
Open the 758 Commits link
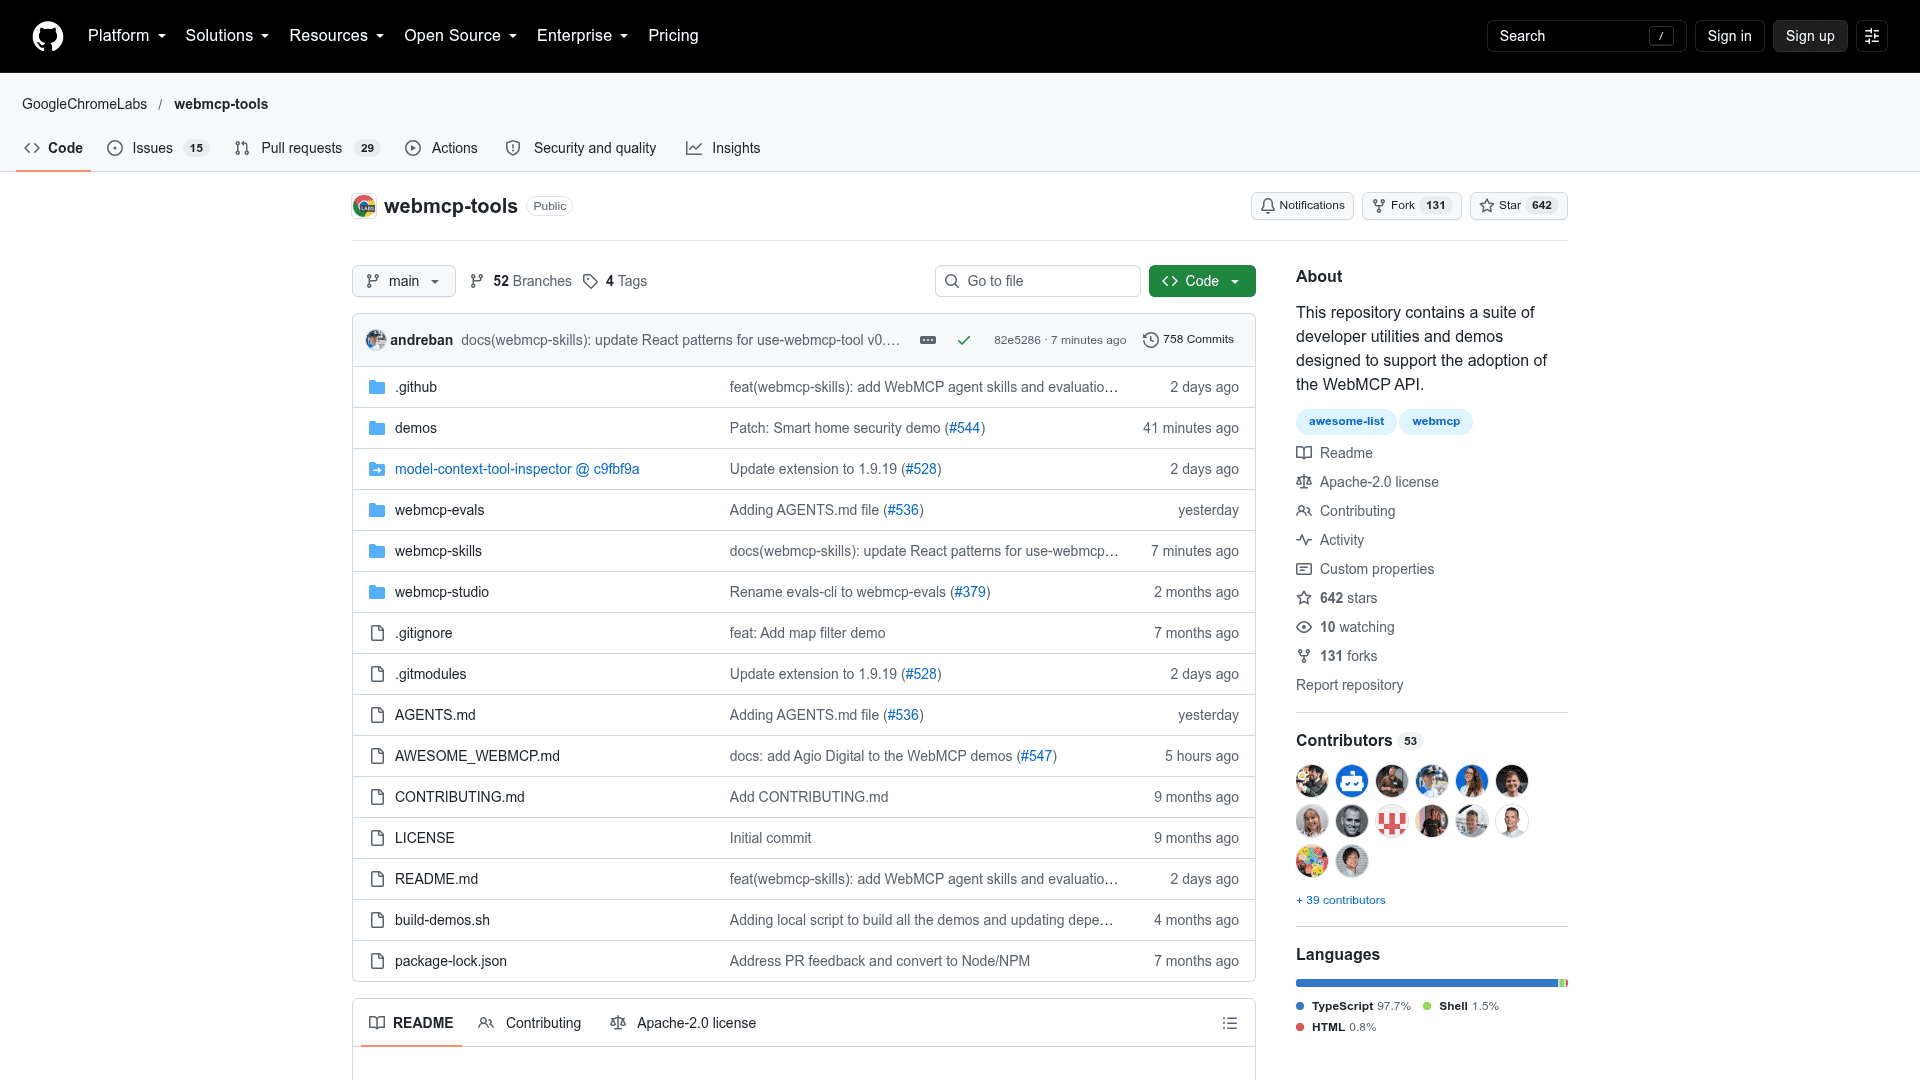pos(1188,340)
